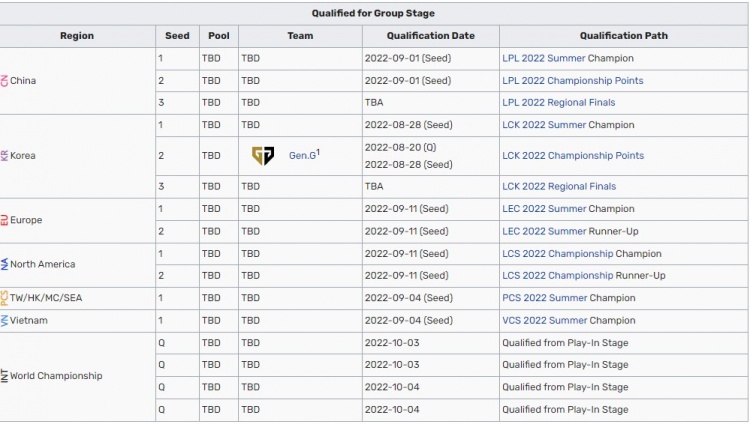This screenshot has width=750, height=424.
Task: Open LEC 2022 Summer link in Runner-Up row
Action: (x=544, y=231)
